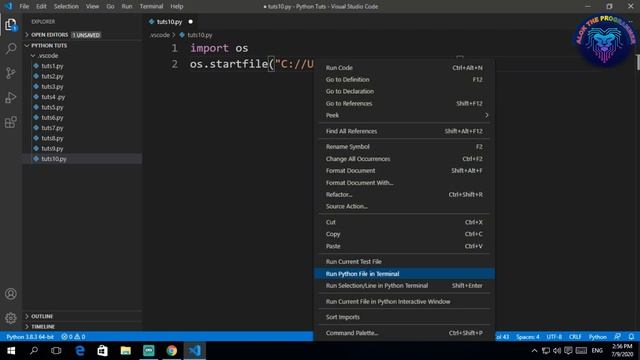Select Go to Definition

[404, 80]
